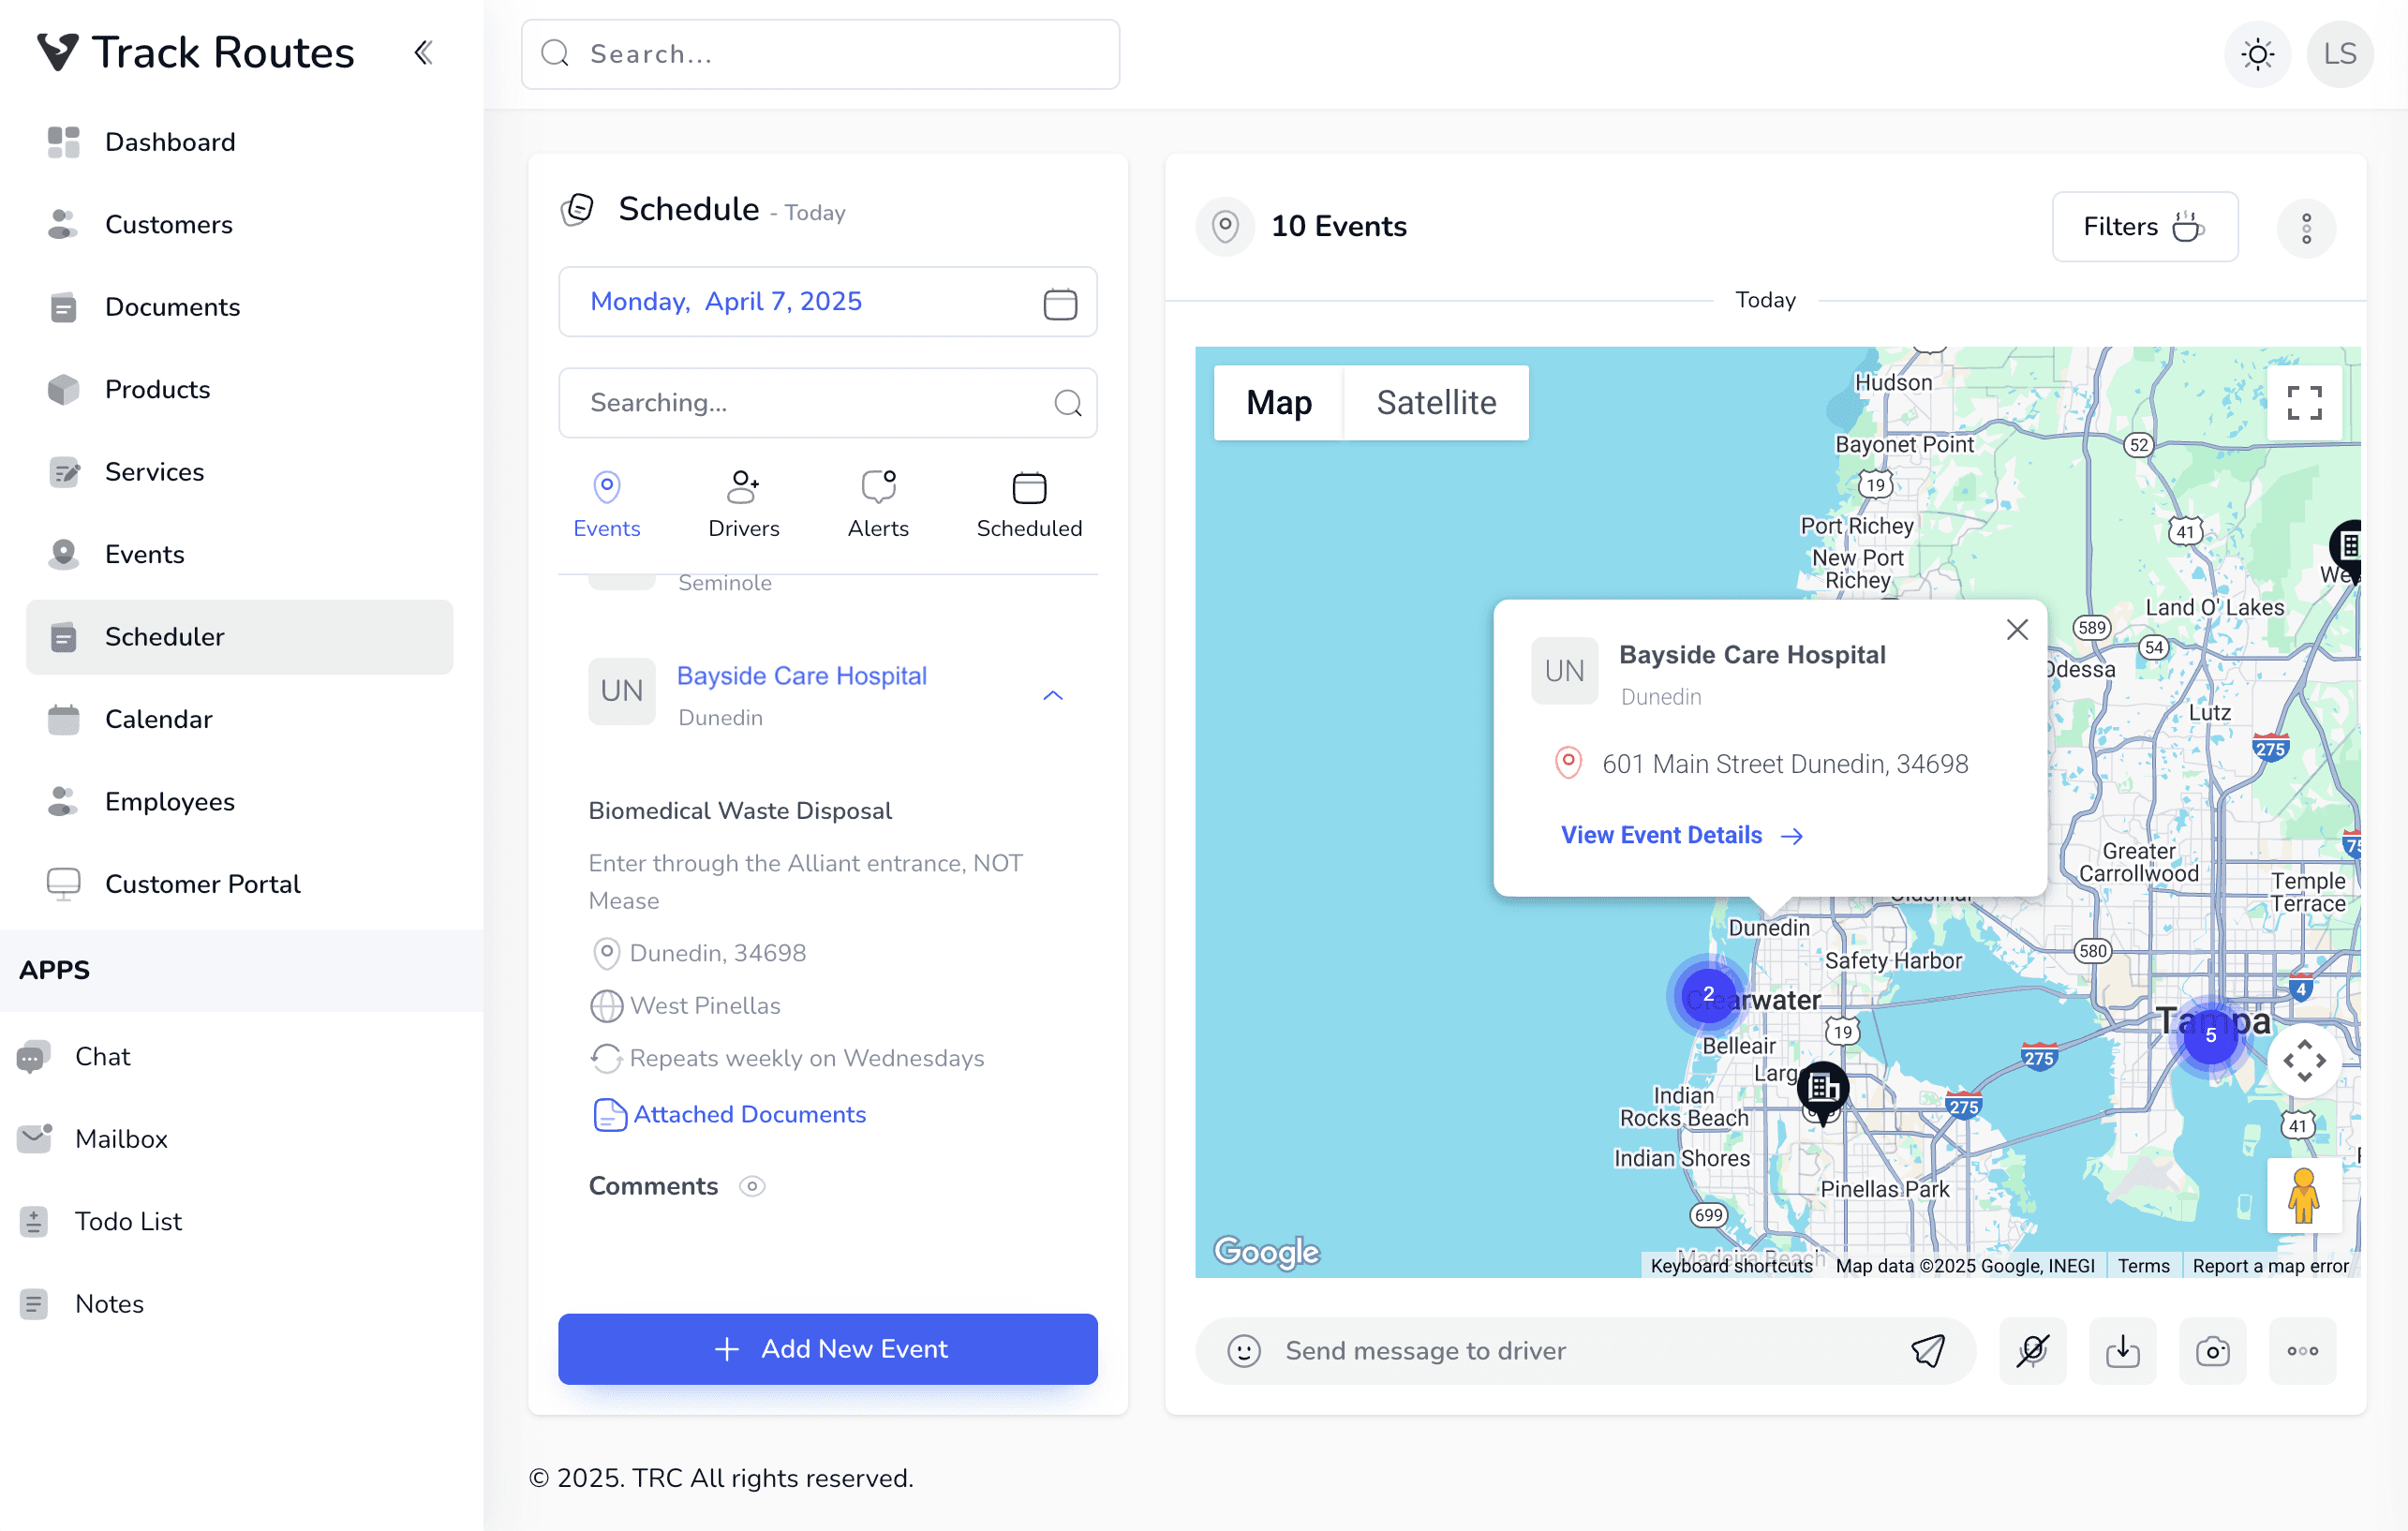Screen dimensions: 2408x1531
Task: Open Customer Portal
Action: 240,884
